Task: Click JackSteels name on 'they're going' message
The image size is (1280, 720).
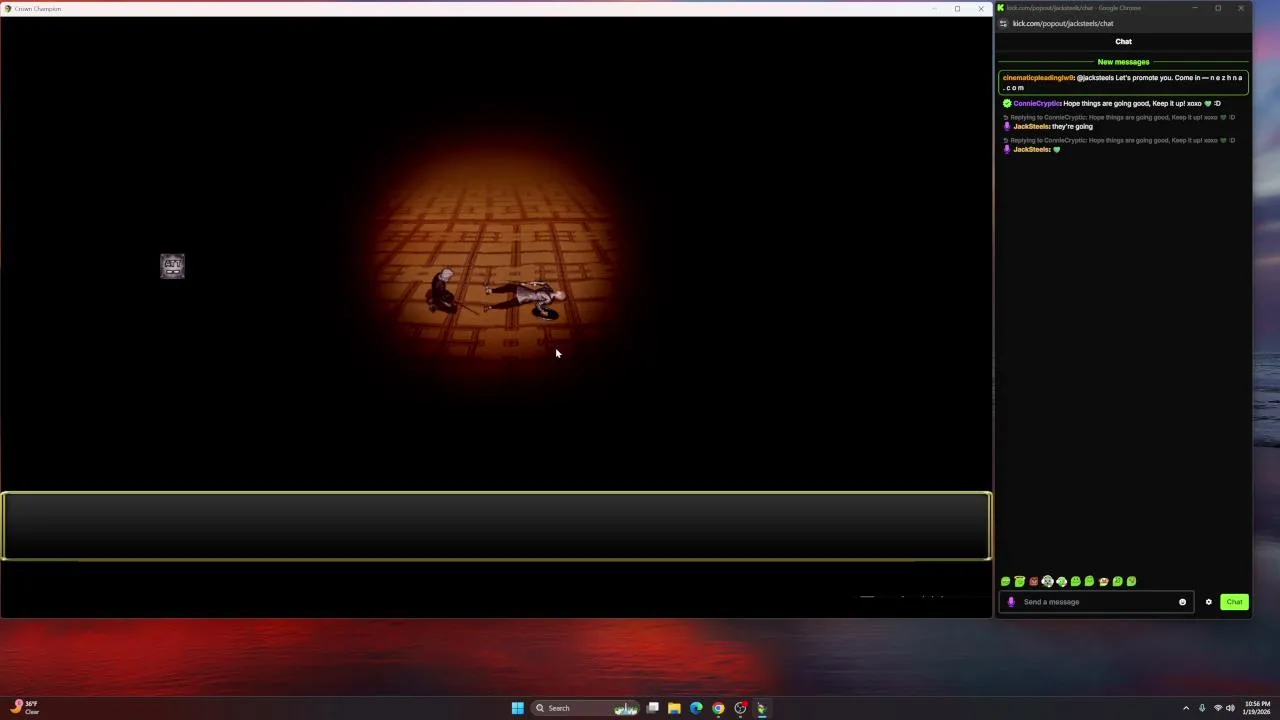Action: (1031, 126)
